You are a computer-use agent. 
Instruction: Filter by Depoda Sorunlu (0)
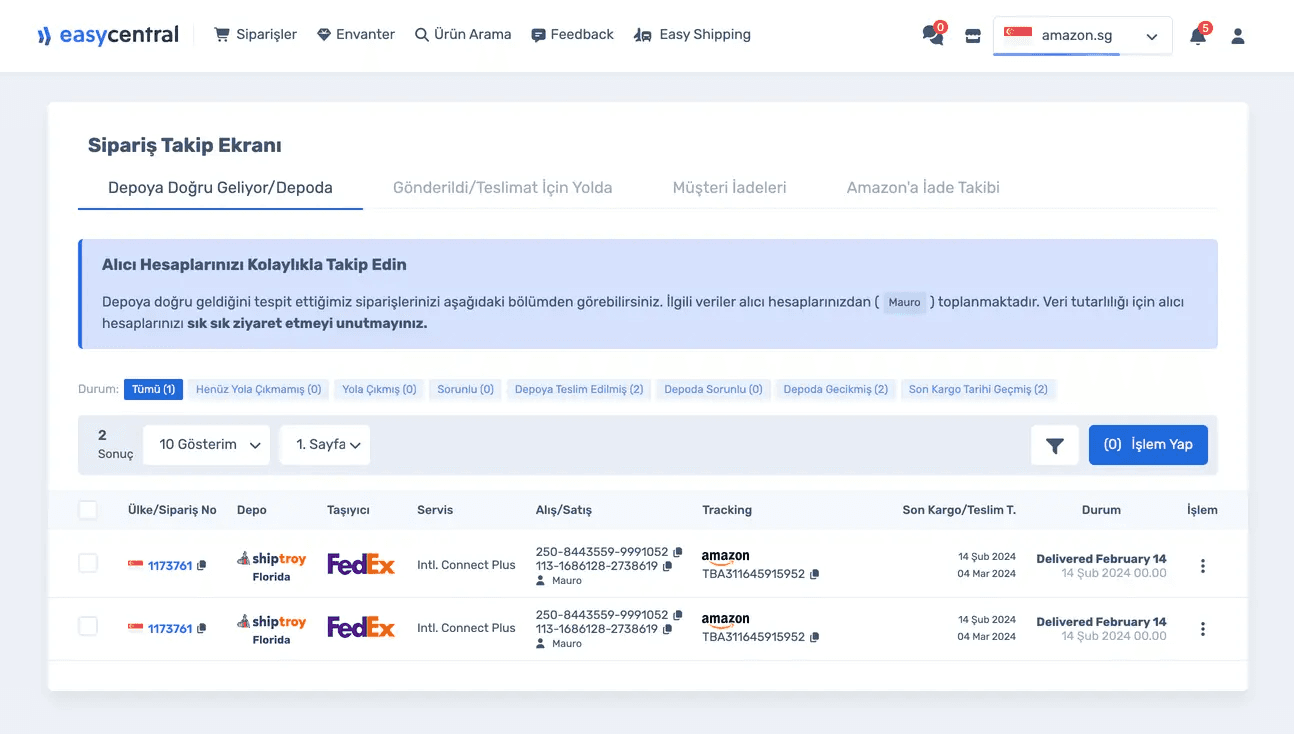tap(713, 389)
